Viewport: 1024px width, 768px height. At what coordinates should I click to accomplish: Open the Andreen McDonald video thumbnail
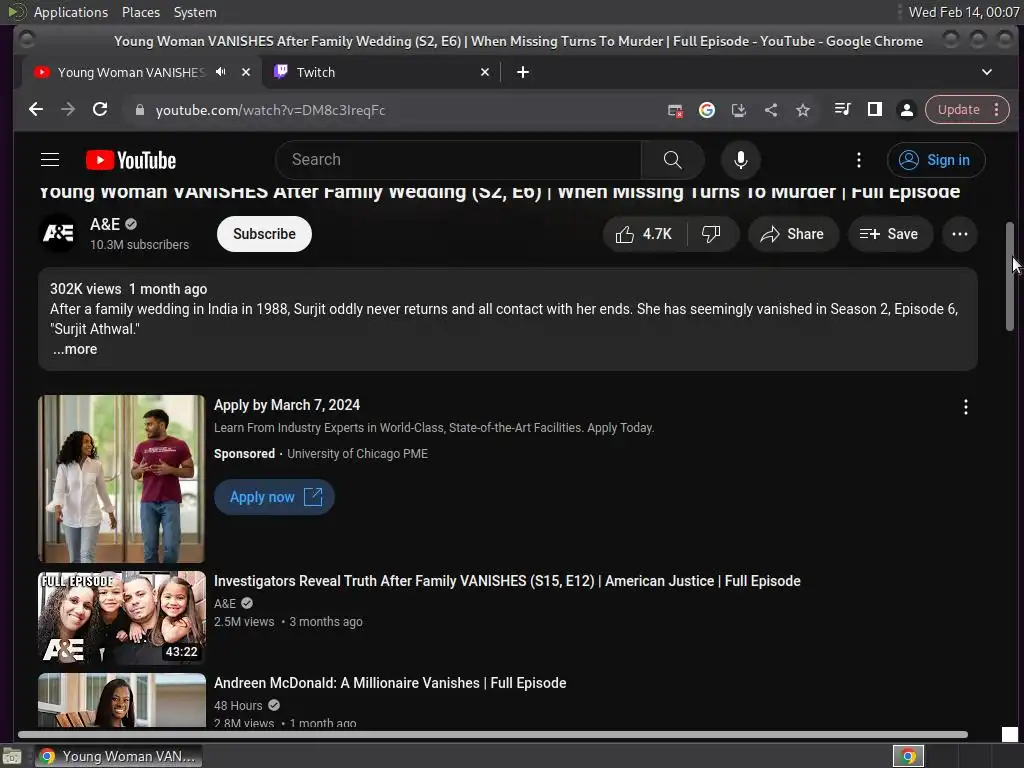tap(121, 700)
